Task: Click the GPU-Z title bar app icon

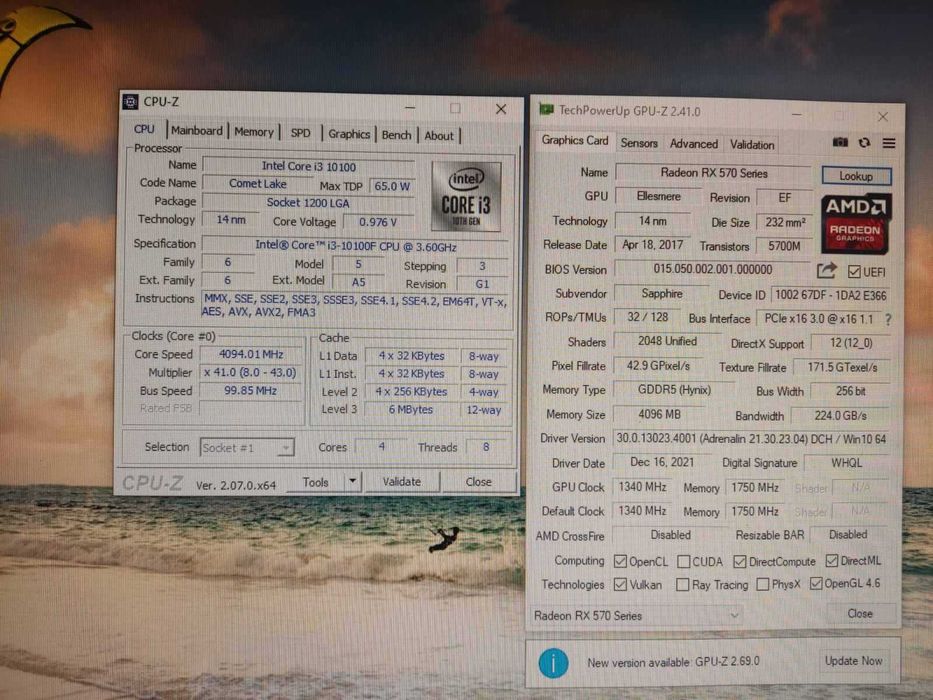Action: pos(546,110)
